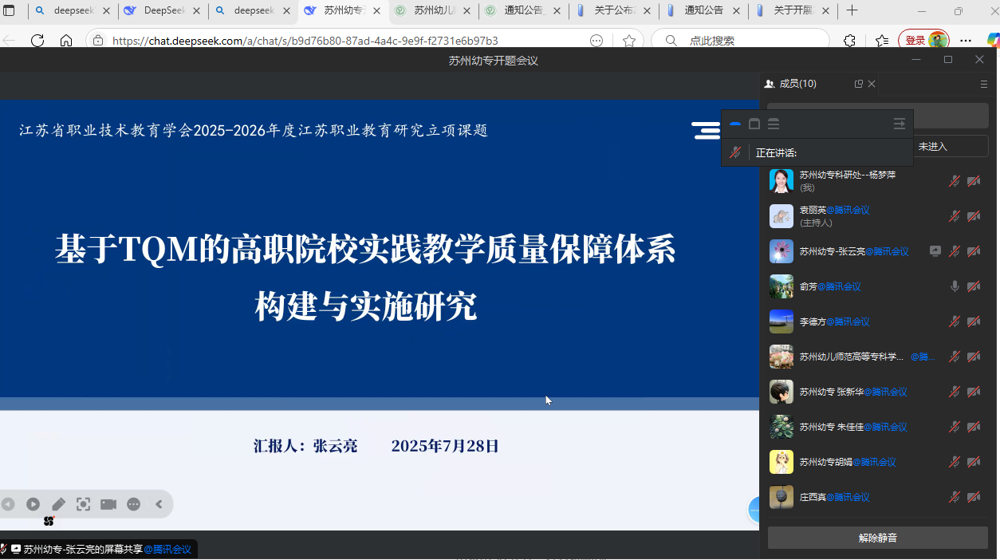Click 登录 login button in browser toolbar
Image resolution: width=1000 pixels, height=560 pixels.
pos(915,41)
